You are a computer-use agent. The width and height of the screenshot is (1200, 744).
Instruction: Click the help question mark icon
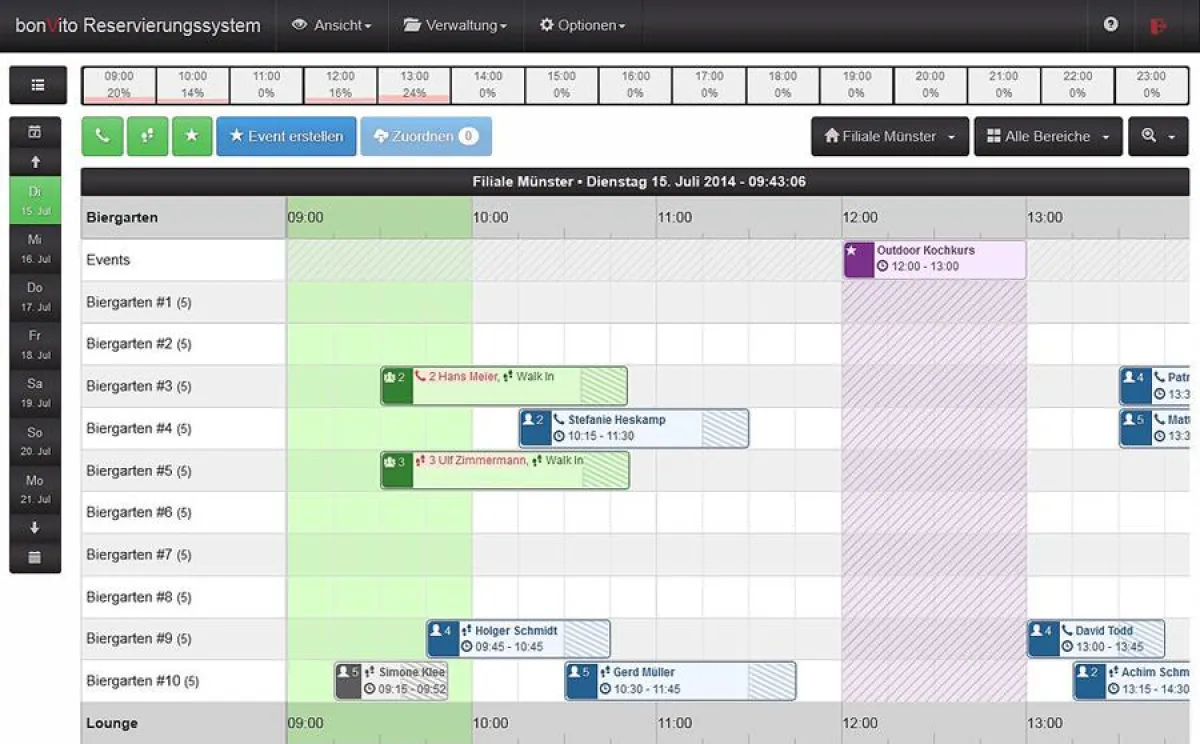pos(1111,25)
